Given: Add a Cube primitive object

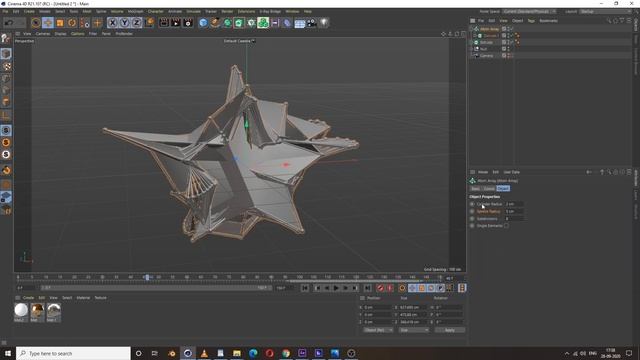Looking at the screenshot, I should [x=203, y=23].
